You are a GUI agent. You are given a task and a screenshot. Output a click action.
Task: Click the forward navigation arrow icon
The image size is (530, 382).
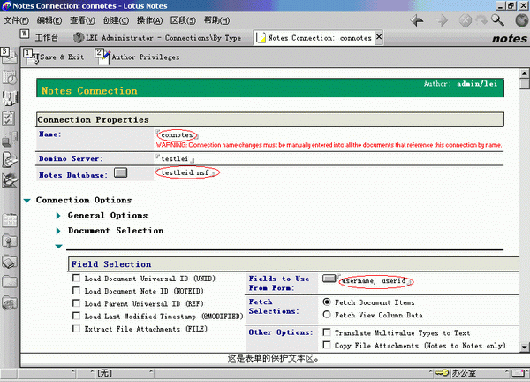(442, 21)
